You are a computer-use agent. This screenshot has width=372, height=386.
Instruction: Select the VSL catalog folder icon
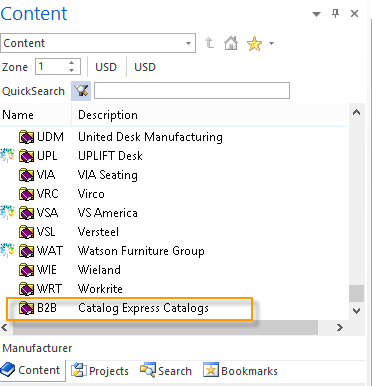point(26,232)
